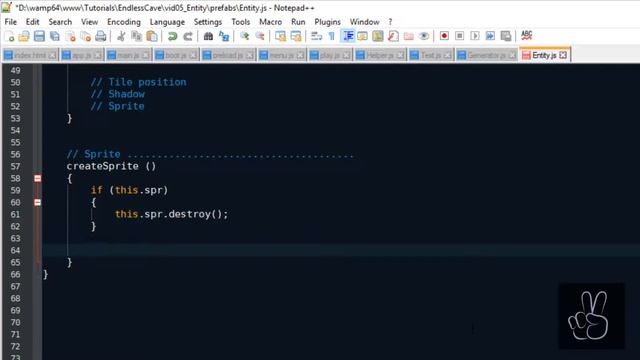Switch to the preload.js tab

228,55
